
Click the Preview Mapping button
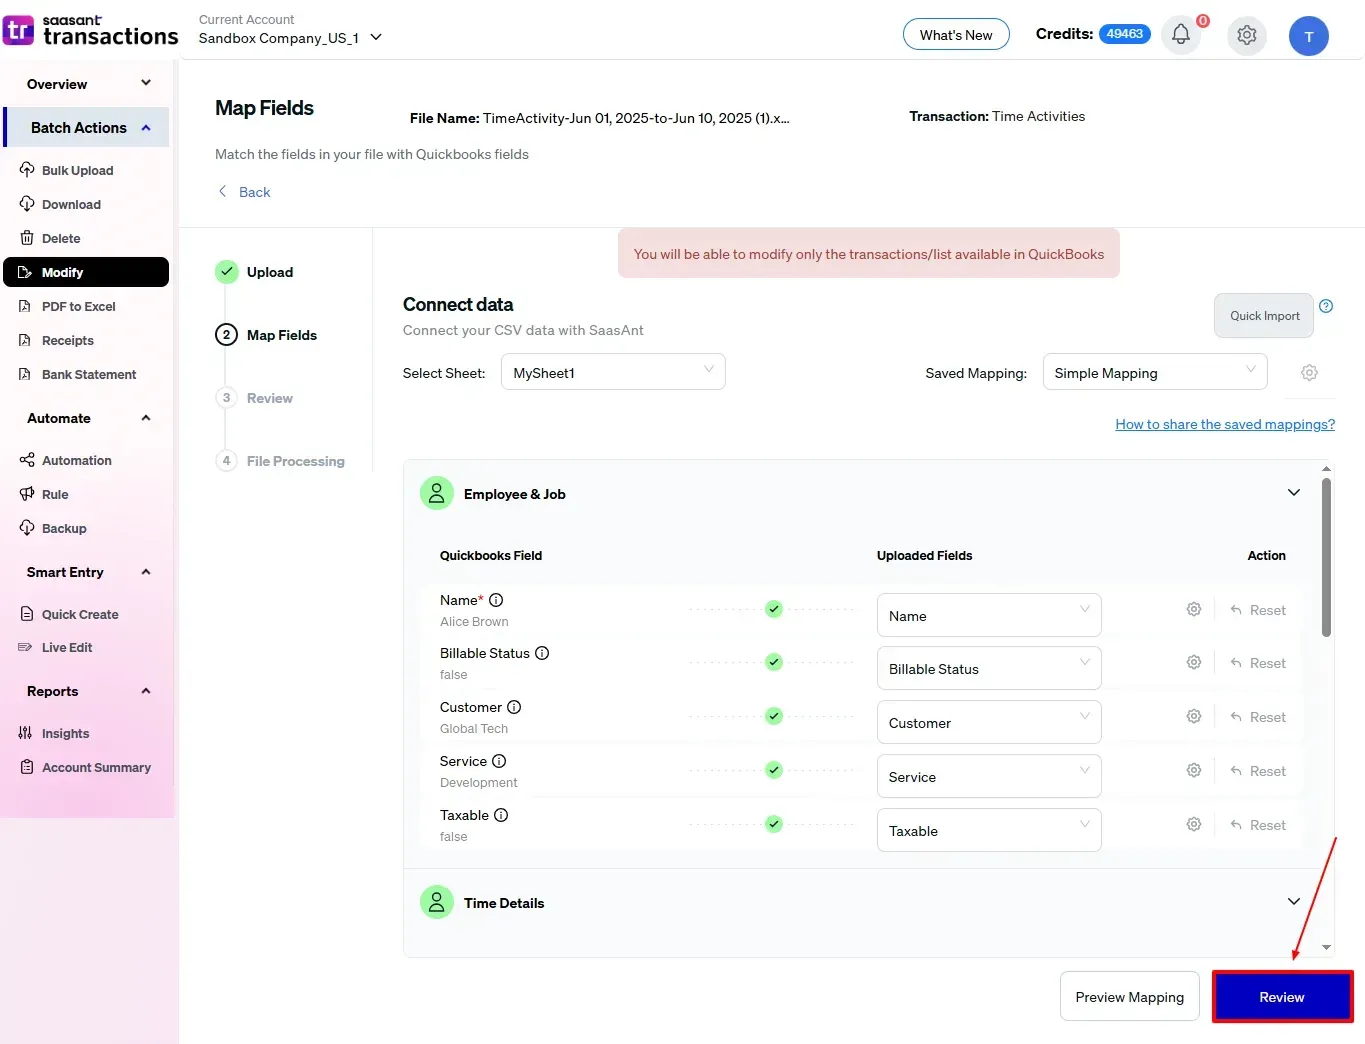click(x=1129, y=996)
